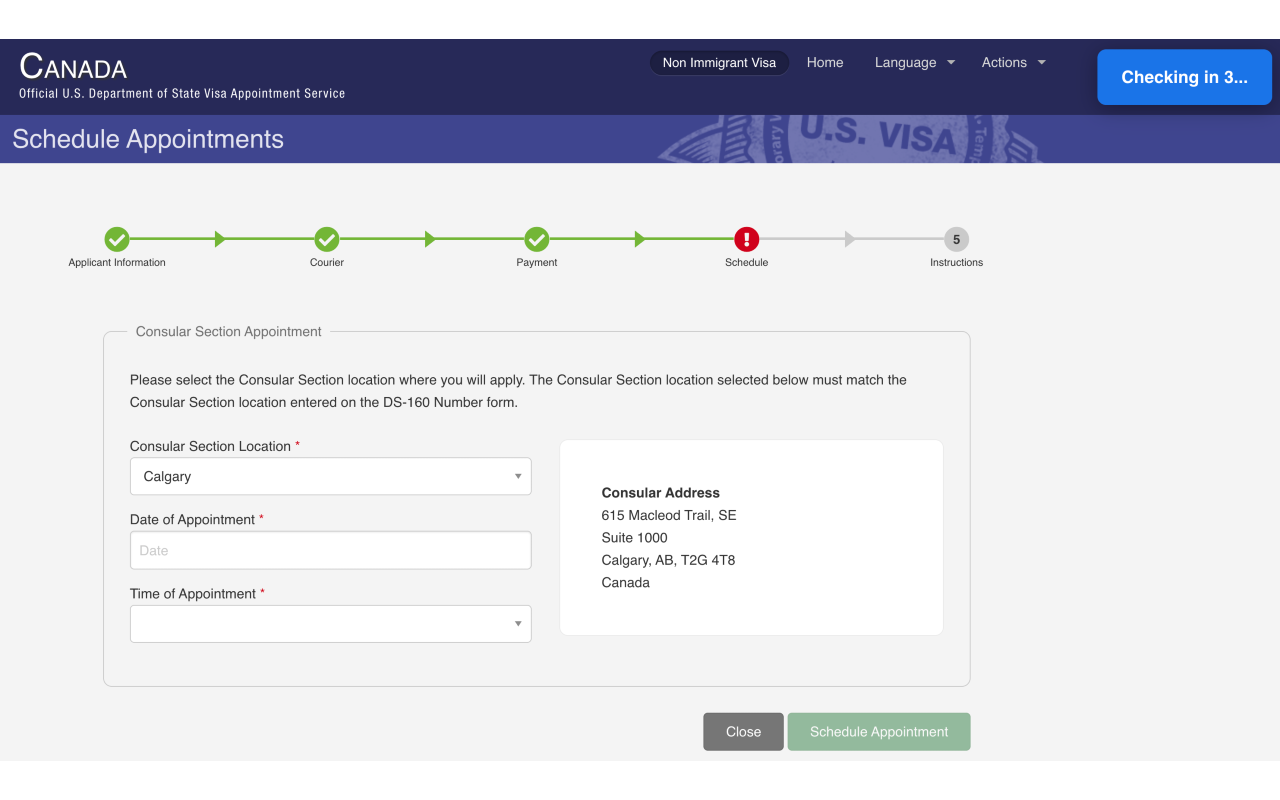The image size is (1280, 800).
Task: Click the Courier step label
Action: [x=327, y=263]
